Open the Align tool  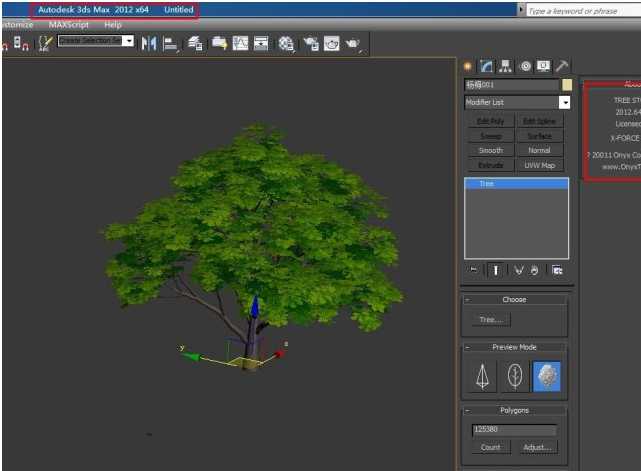[x=170, y=43]
